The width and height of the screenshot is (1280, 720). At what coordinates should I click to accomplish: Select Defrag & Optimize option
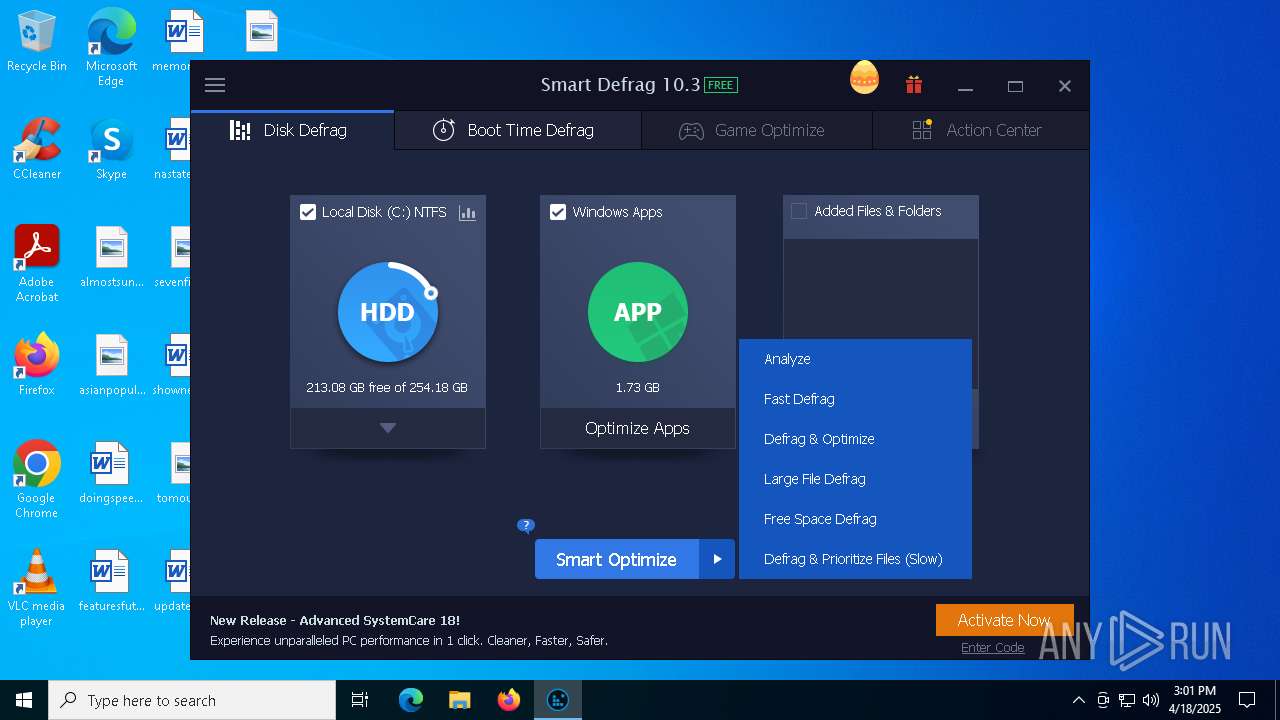(855, 439)
